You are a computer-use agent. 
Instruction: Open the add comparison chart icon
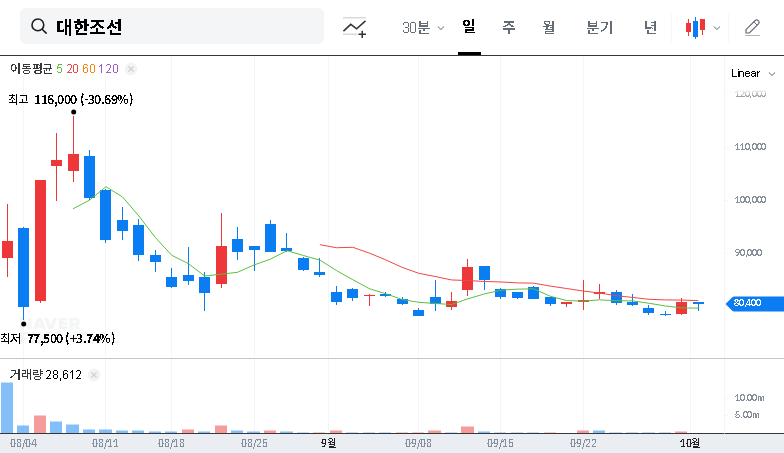coord(354,28)
